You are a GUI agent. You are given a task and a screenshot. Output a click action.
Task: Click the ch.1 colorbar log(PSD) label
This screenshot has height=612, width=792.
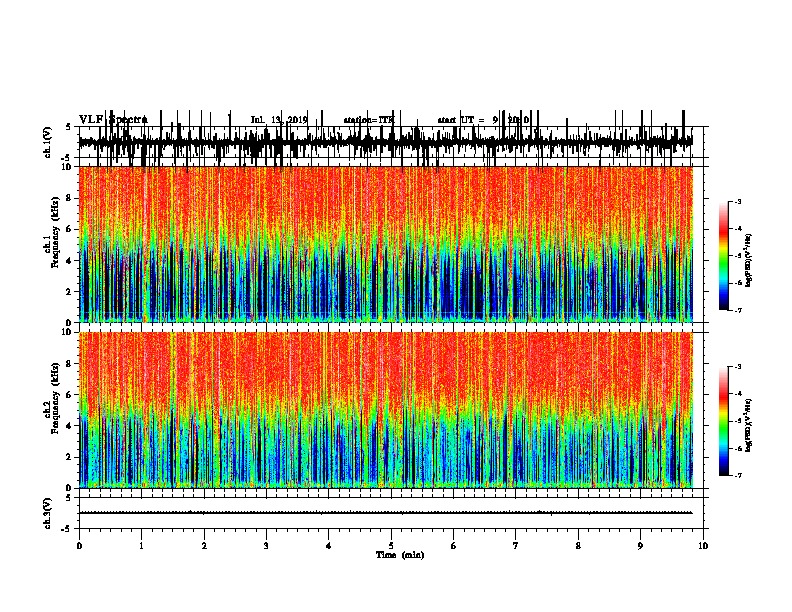coord(749,260)
